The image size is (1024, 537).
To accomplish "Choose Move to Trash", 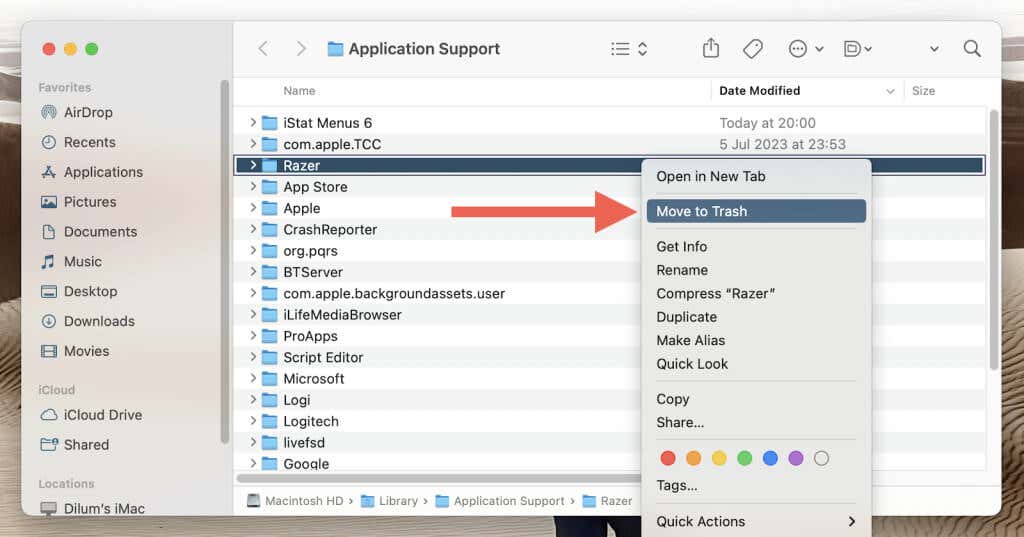I will coord(756,211).
